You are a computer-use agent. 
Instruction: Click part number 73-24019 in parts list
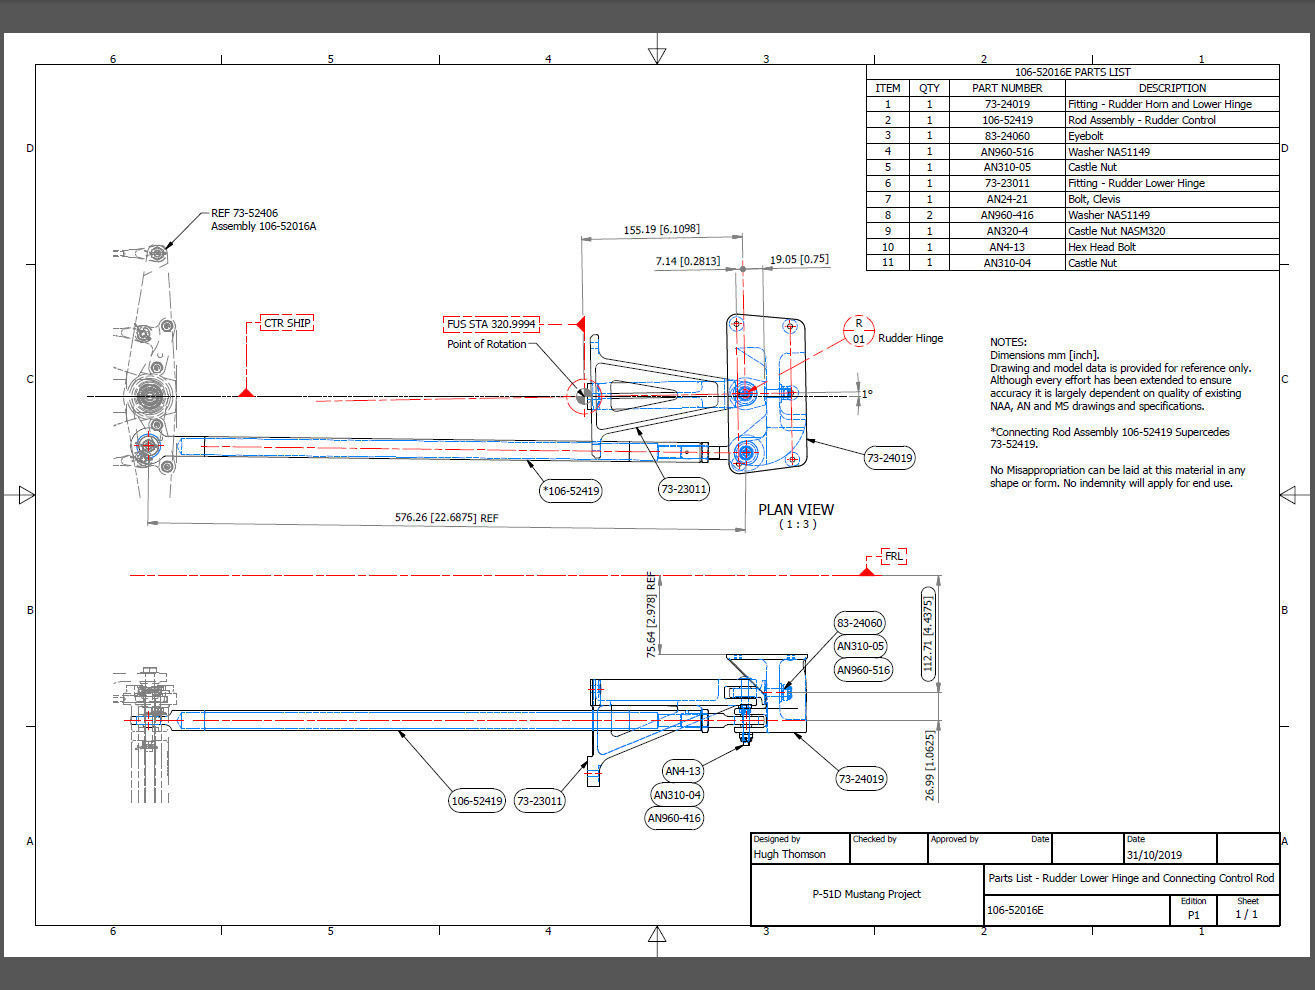pyautogui.click(x=1007, y=104)
